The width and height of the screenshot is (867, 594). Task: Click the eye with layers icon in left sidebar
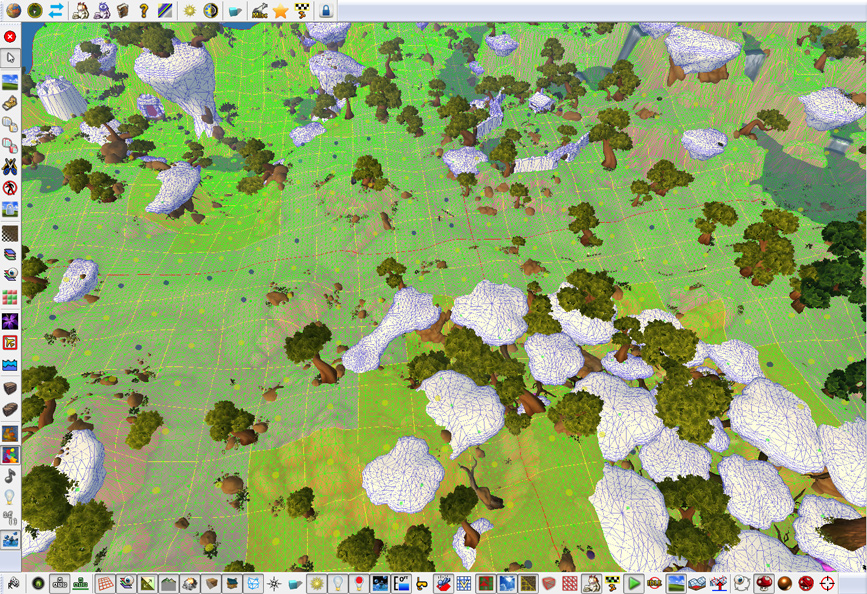[10, 275]
